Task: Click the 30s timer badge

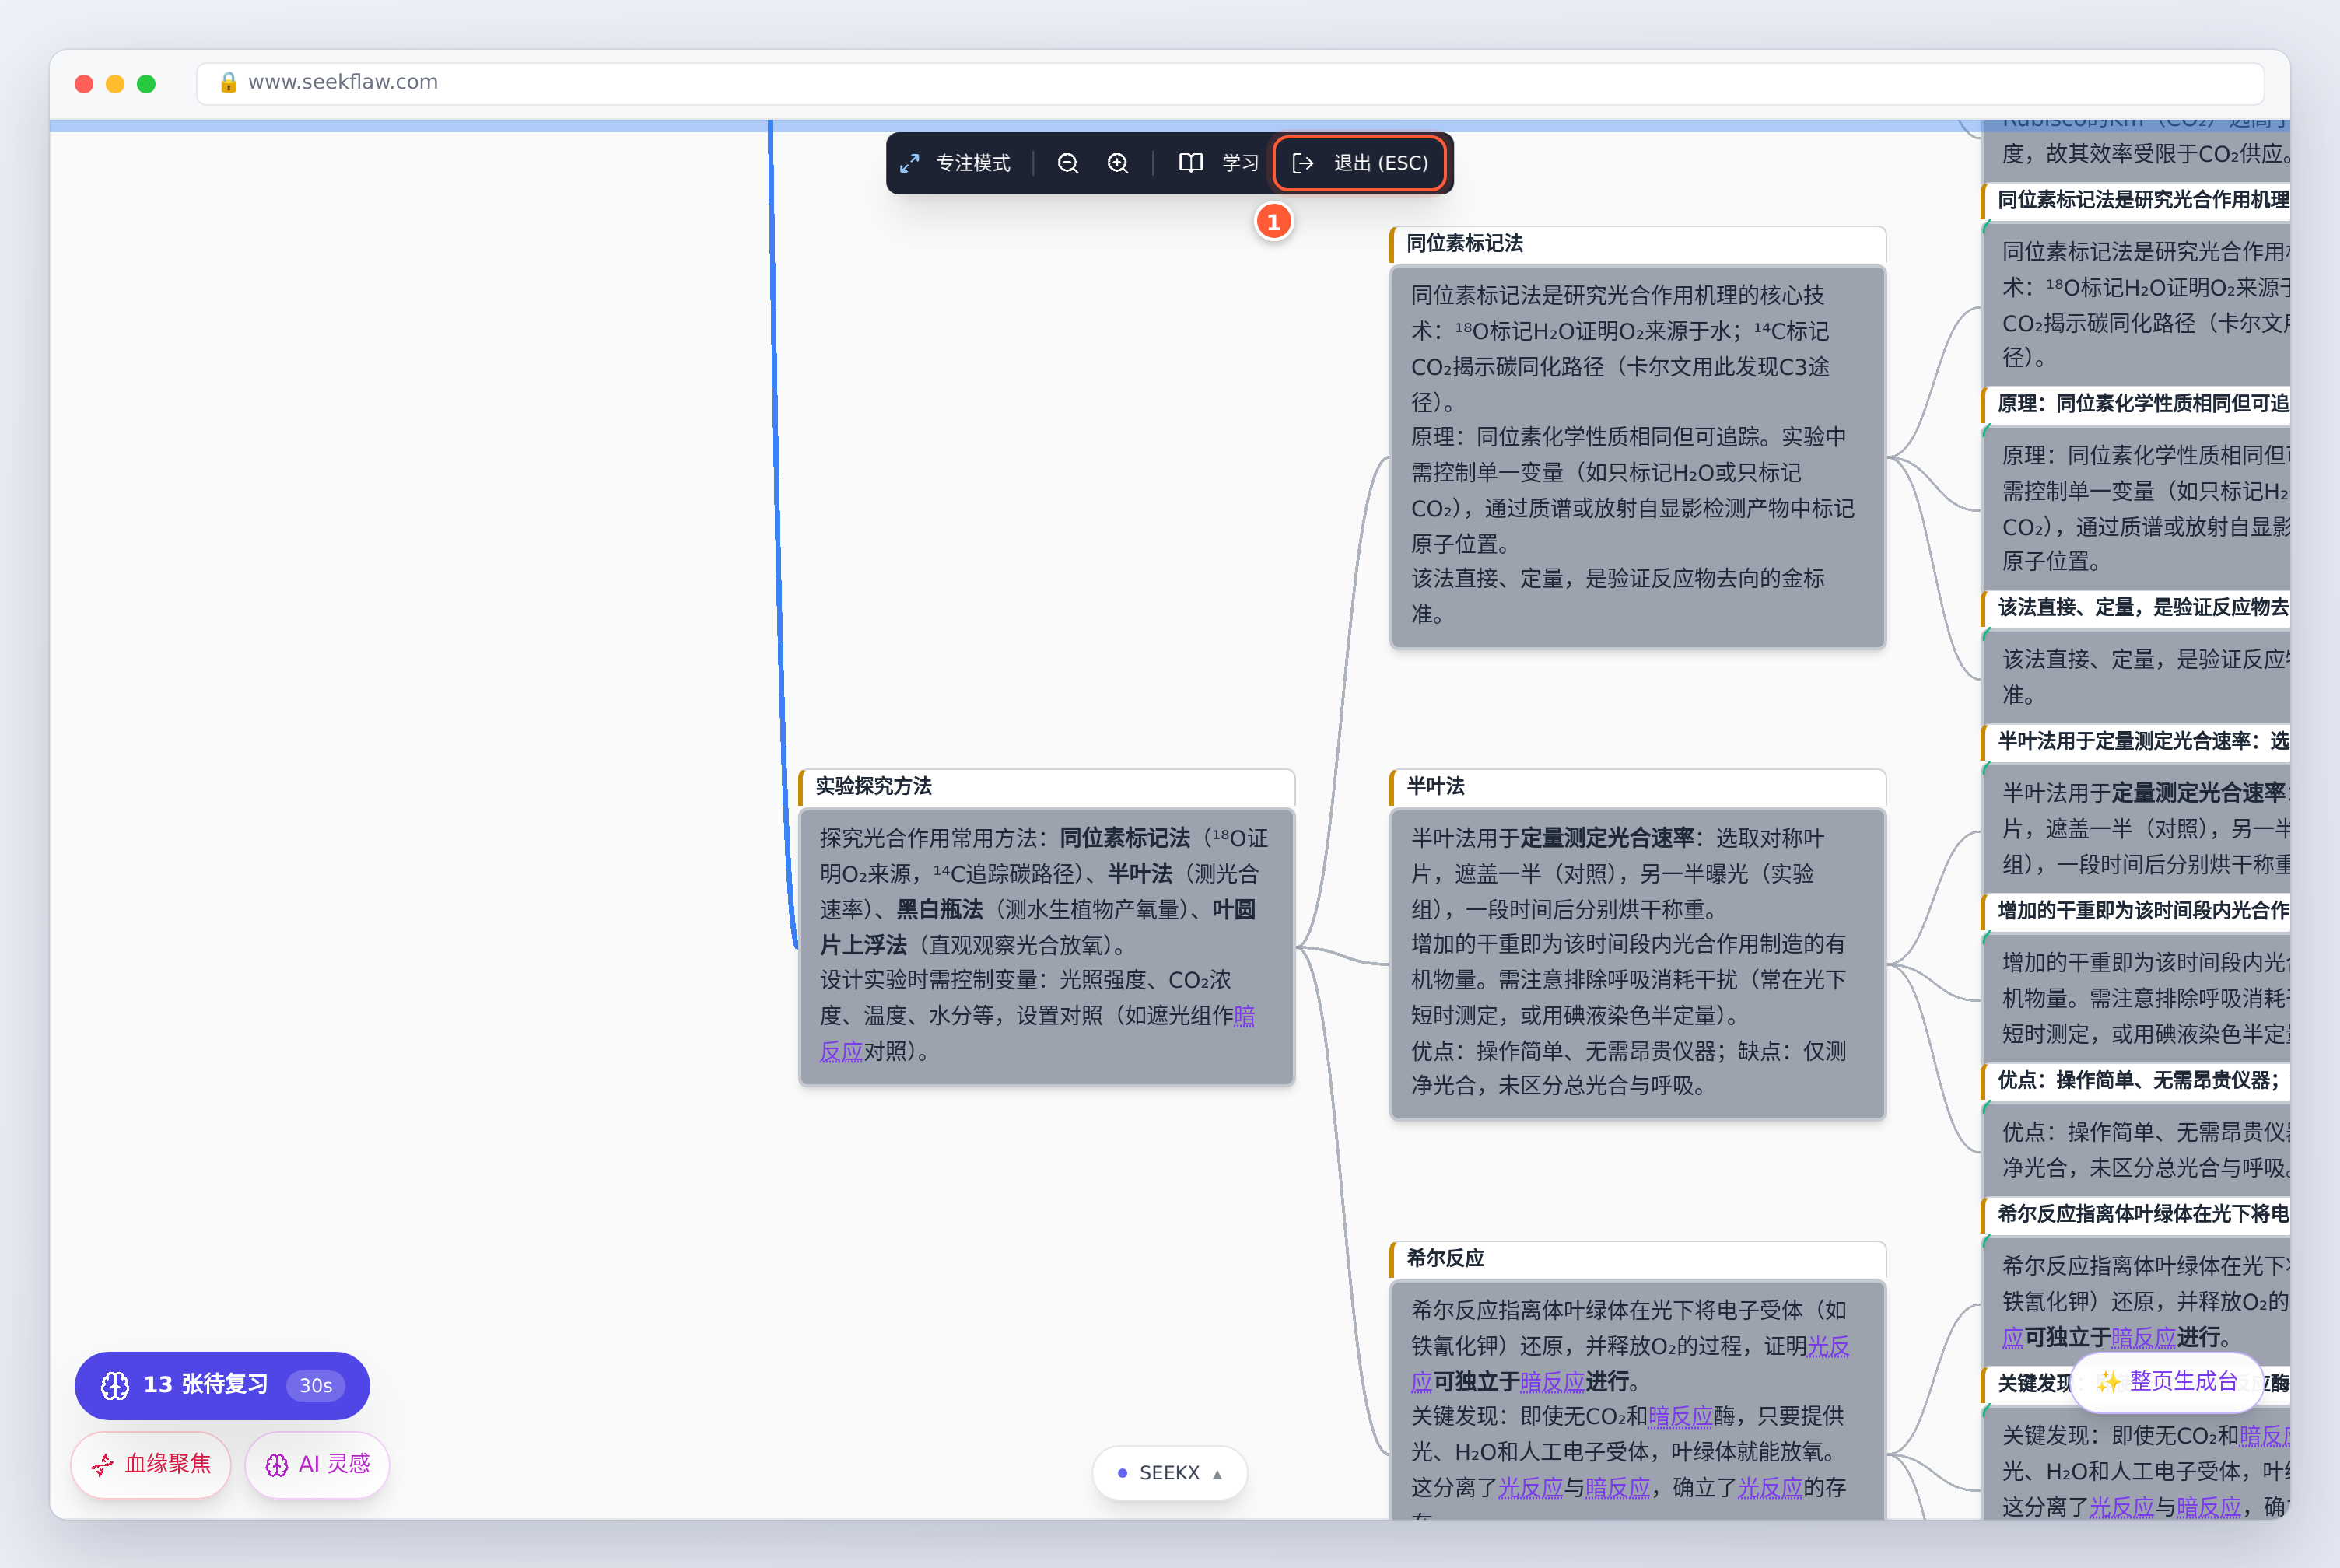Action: coord(316,1385)
